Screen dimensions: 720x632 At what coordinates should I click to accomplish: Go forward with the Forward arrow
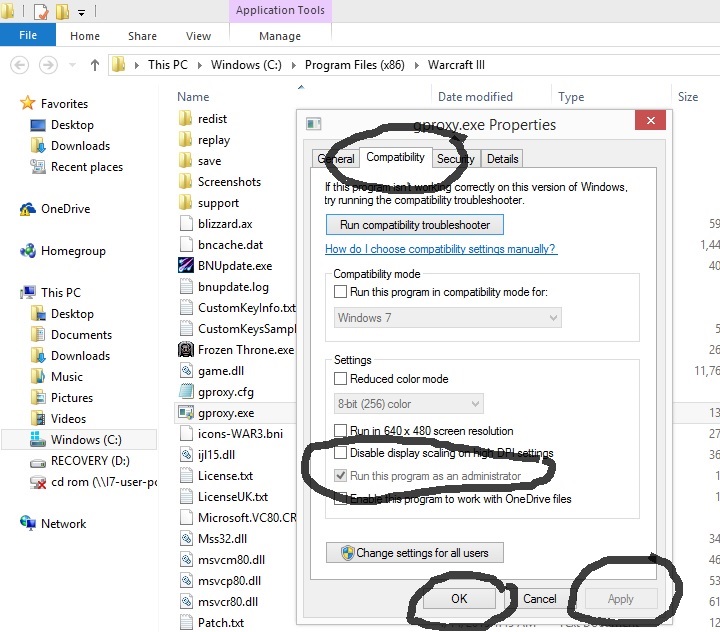pos(48,65)
